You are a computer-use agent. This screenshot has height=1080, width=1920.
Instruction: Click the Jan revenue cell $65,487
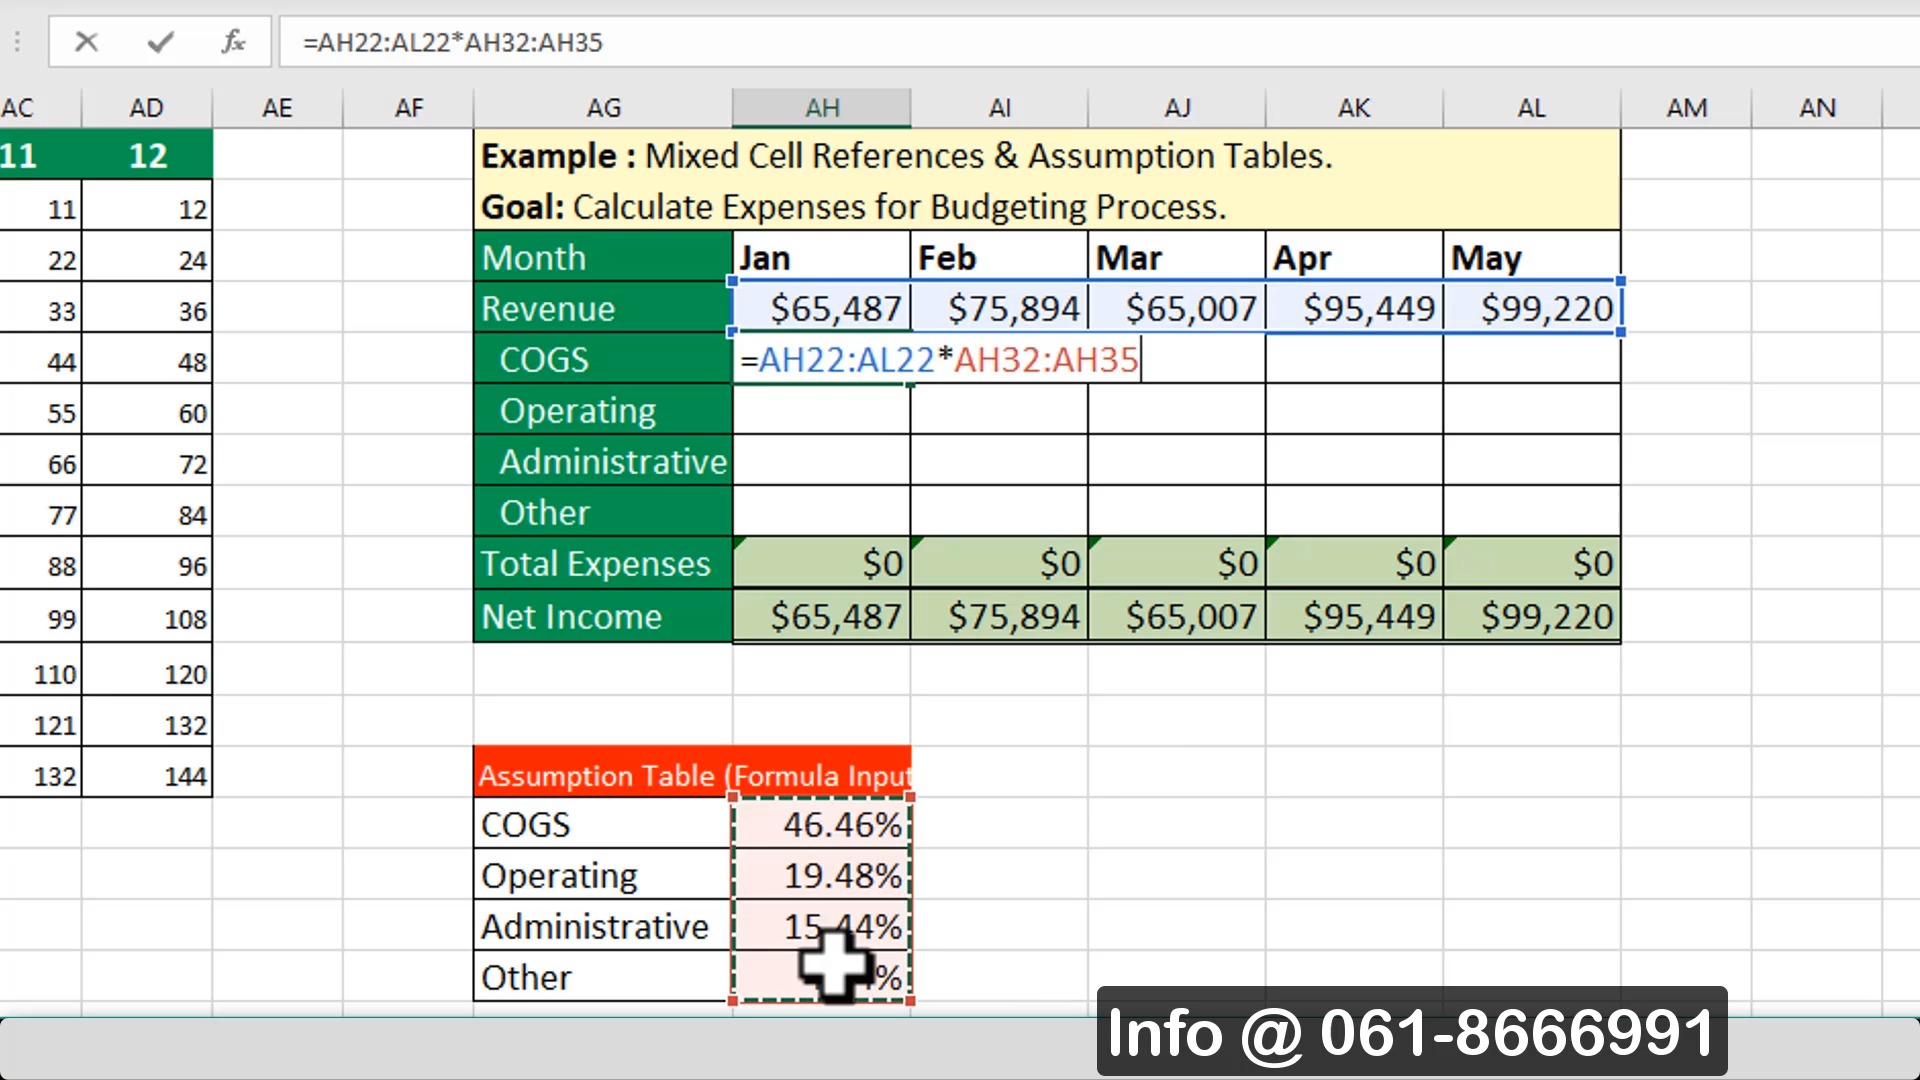pyautogui.click(x=822, y=308)
